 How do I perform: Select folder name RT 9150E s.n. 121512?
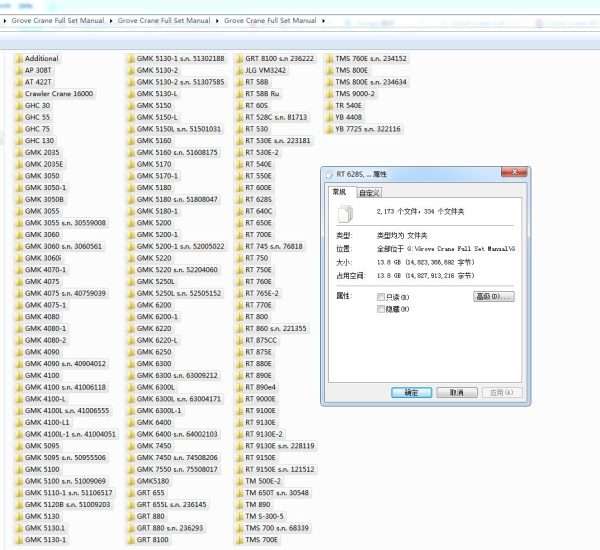tap(280, 469)
